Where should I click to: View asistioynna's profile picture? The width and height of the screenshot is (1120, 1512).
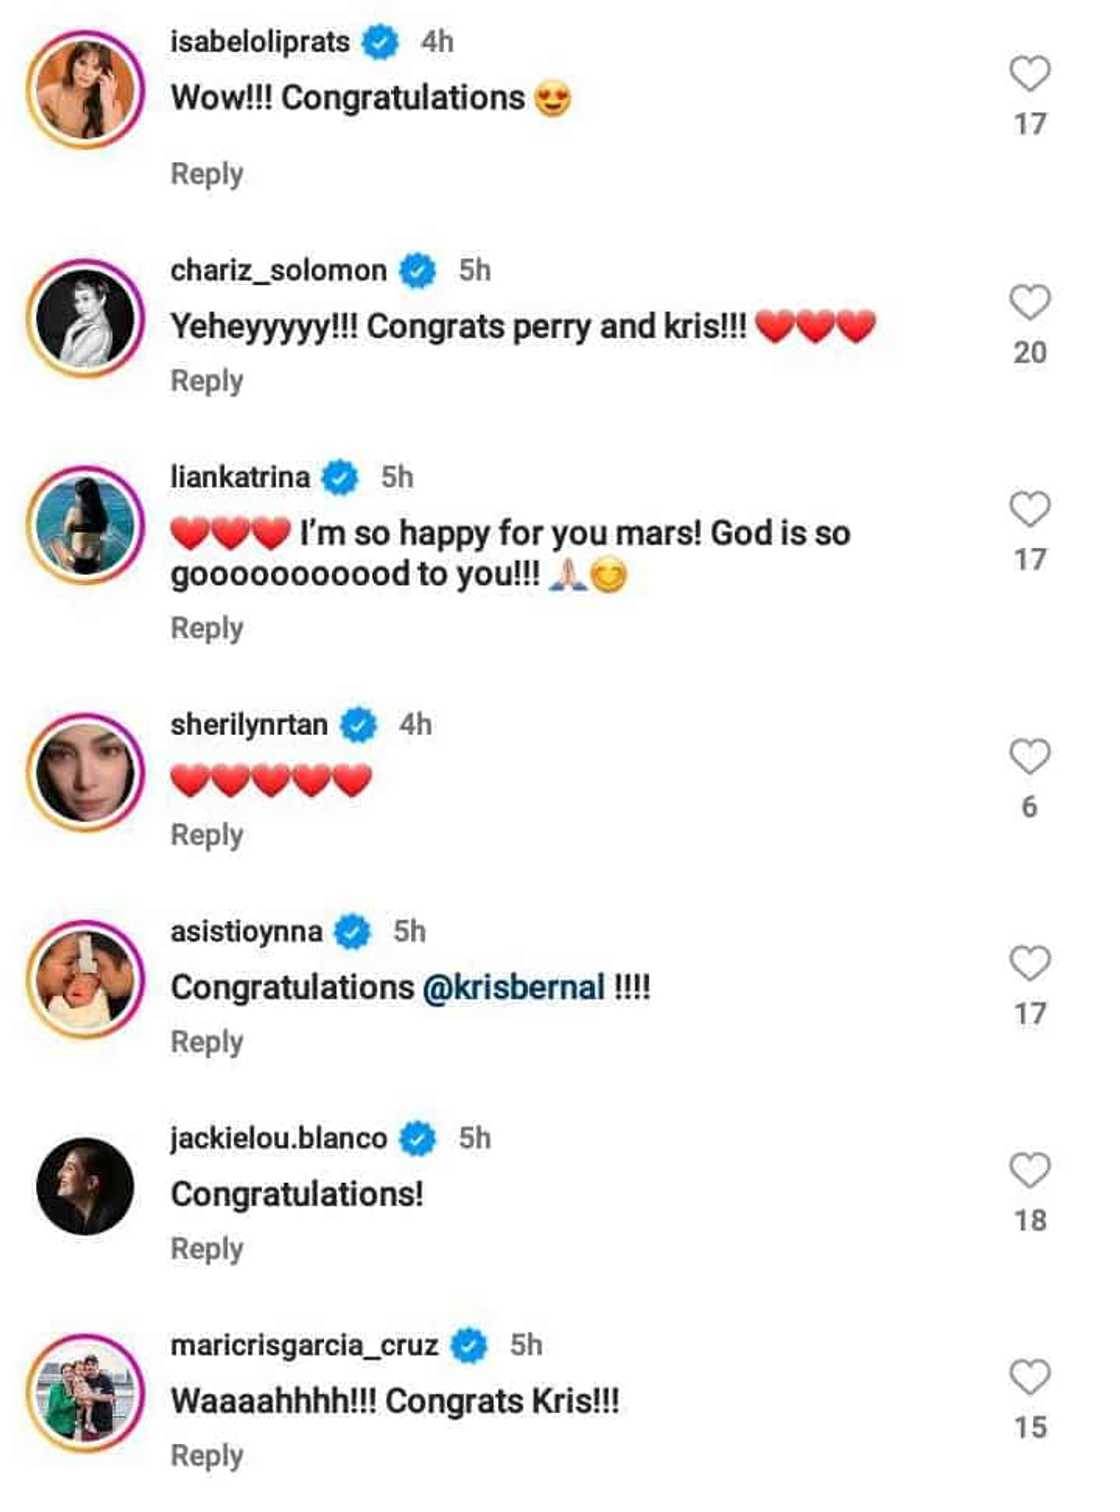click(x=85, y=979)
